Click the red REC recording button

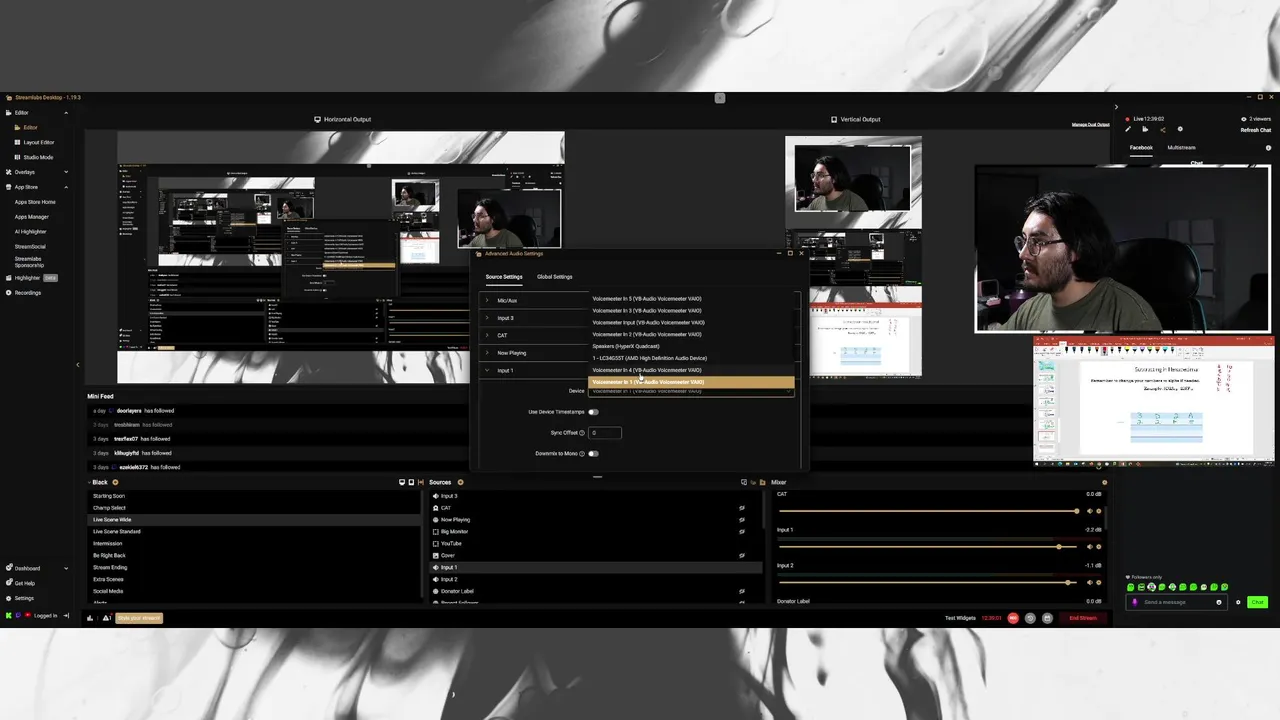tap(1013, 618)
